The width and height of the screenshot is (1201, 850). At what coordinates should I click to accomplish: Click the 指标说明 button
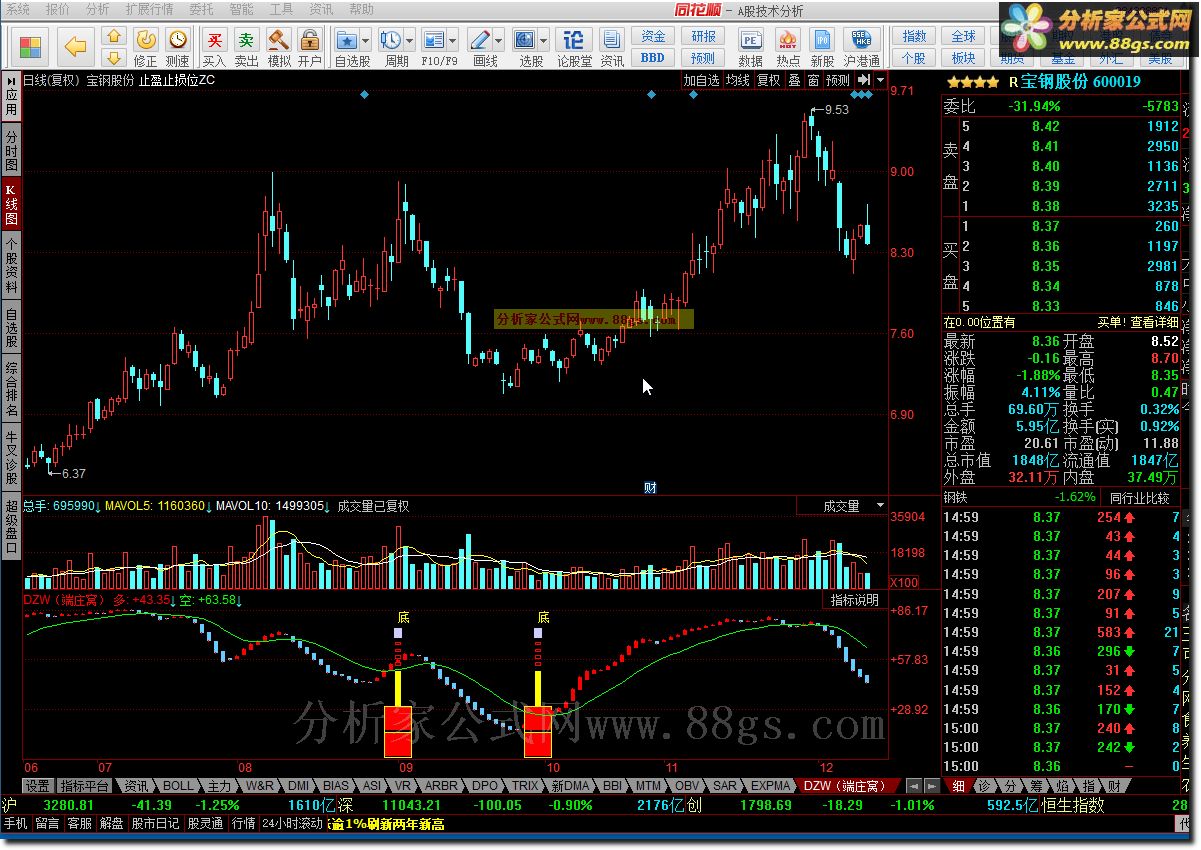coord(855,600)
